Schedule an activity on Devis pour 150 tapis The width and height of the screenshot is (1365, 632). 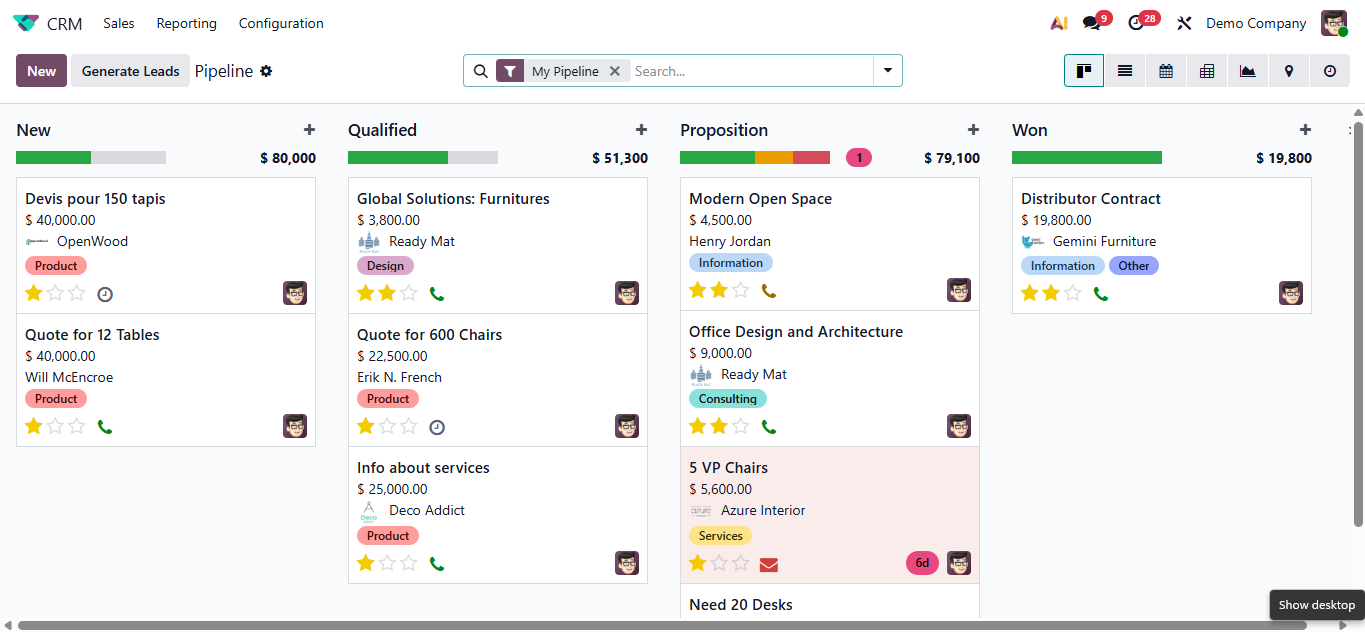(103, 293)
